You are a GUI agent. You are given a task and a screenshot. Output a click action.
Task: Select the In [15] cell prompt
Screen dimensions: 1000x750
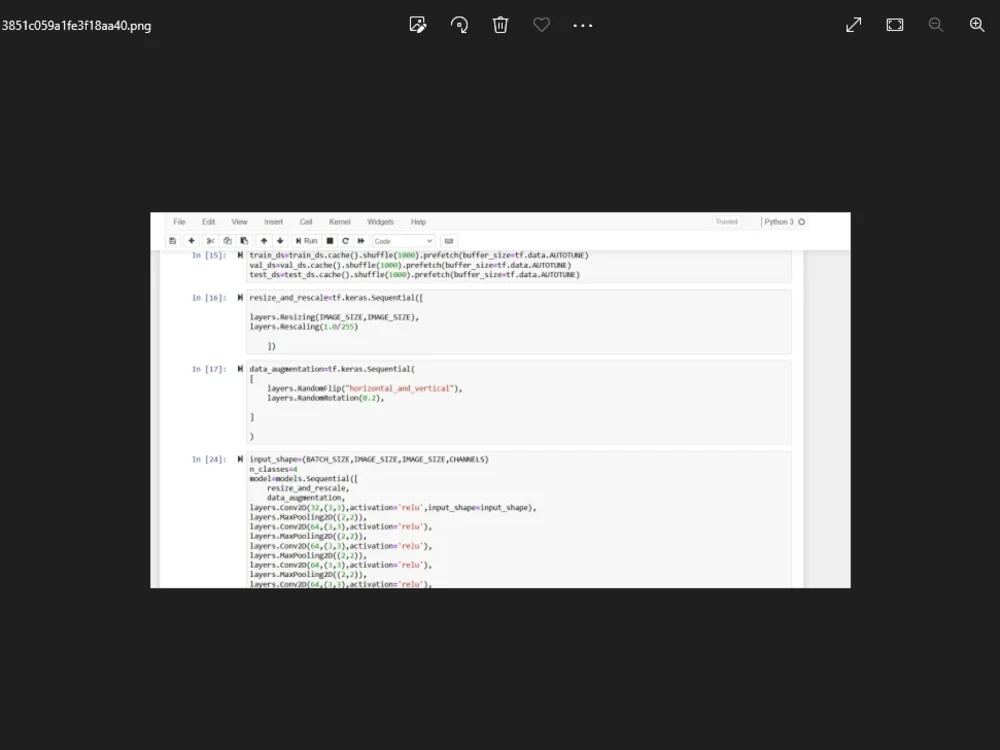209,255
